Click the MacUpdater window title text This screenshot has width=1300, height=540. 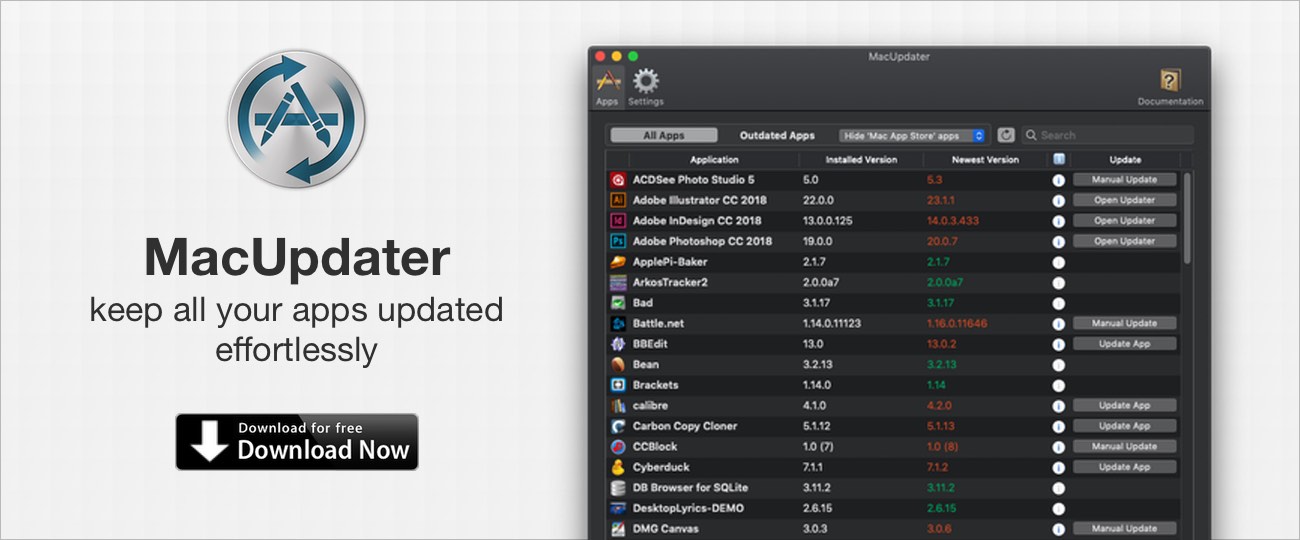tap(899, 56)
